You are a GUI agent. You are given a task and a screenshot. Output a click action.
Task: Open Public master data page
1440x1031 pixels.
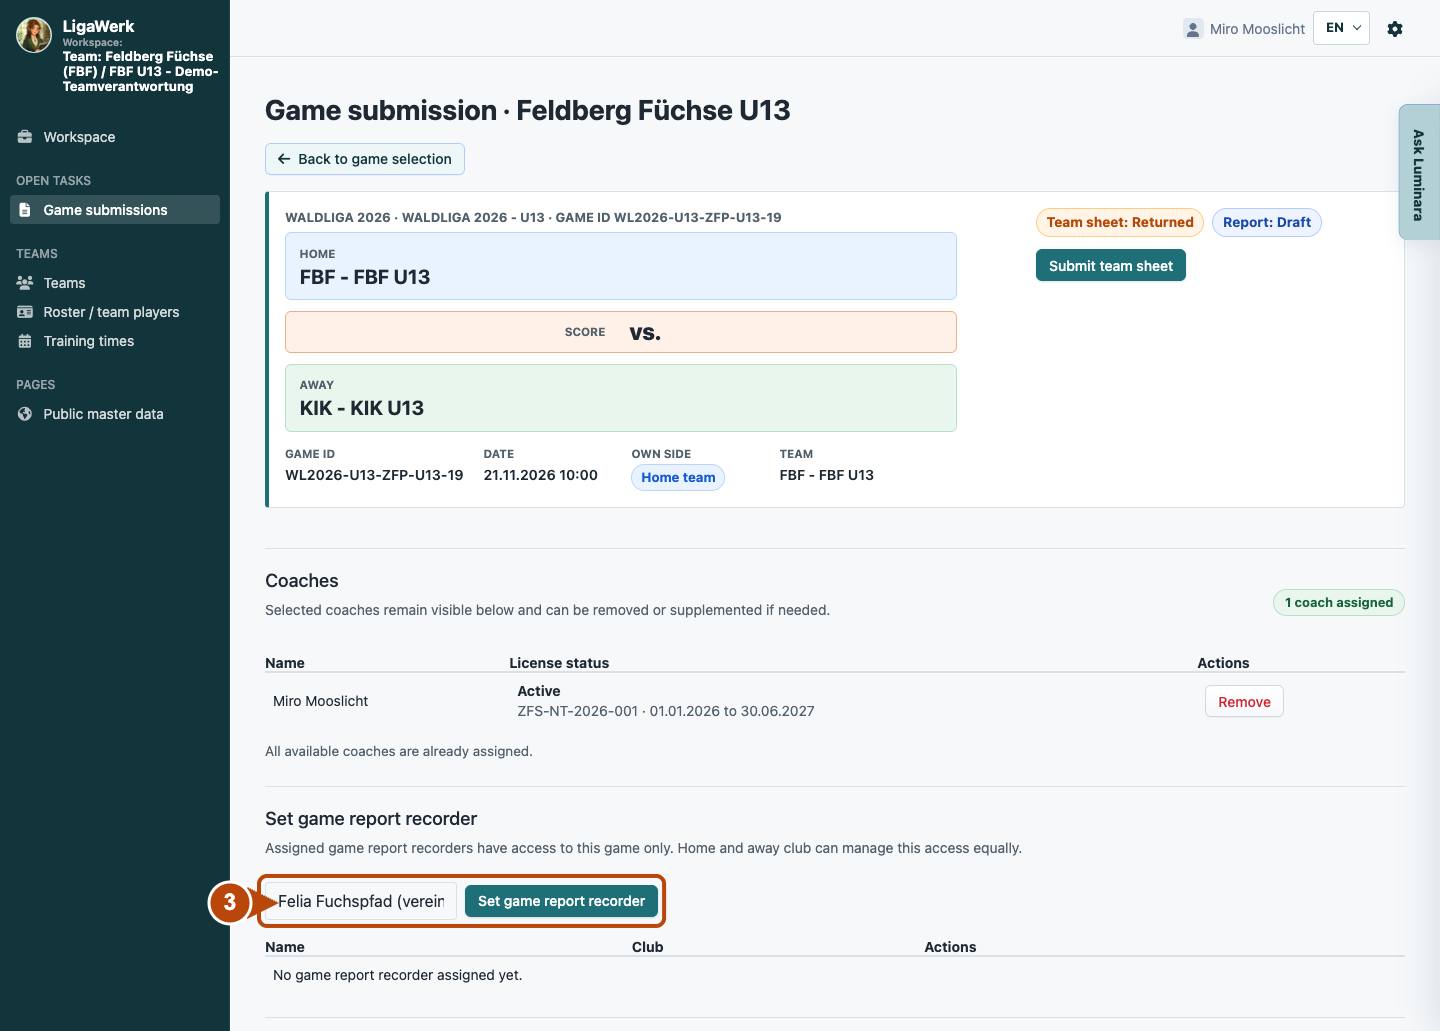pos(115,414)
